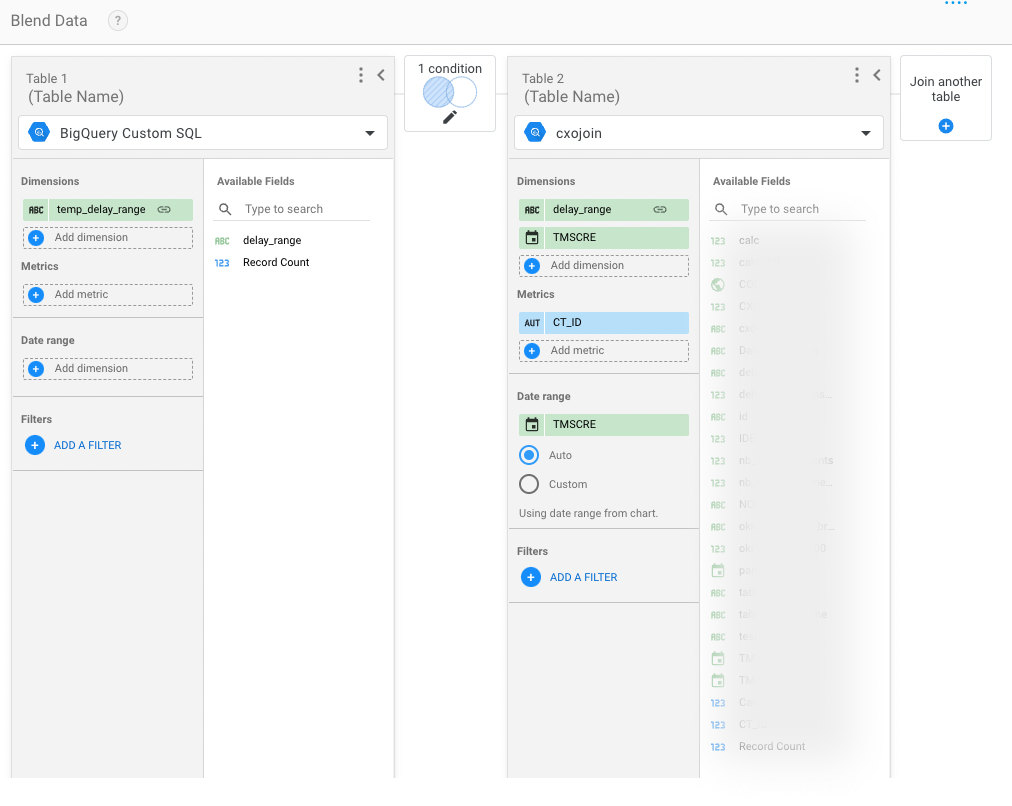1012x806 pixels.
Task: Collapse Table 1 panel with chevron arrow
Action: coord(381,75)
